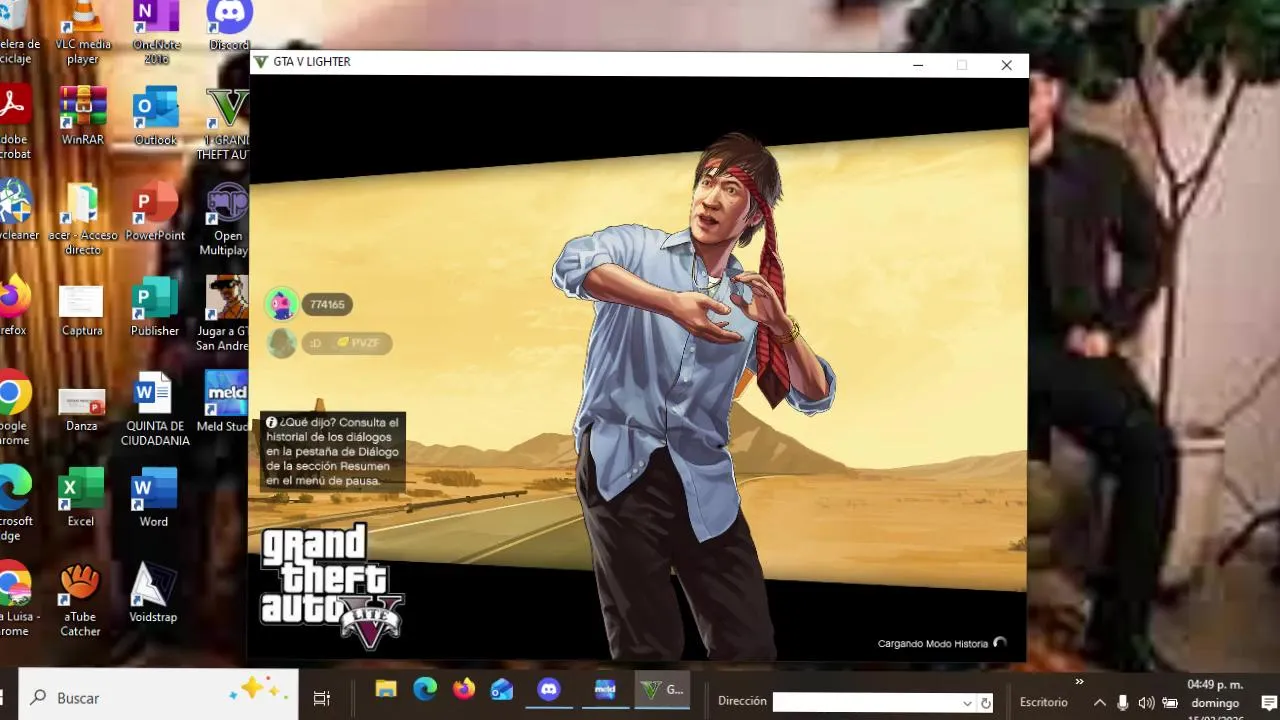The height and width of the screenshot is (720, 1280).
Task: Select the acer - Acceso directo folder
Action: (83, 218)
